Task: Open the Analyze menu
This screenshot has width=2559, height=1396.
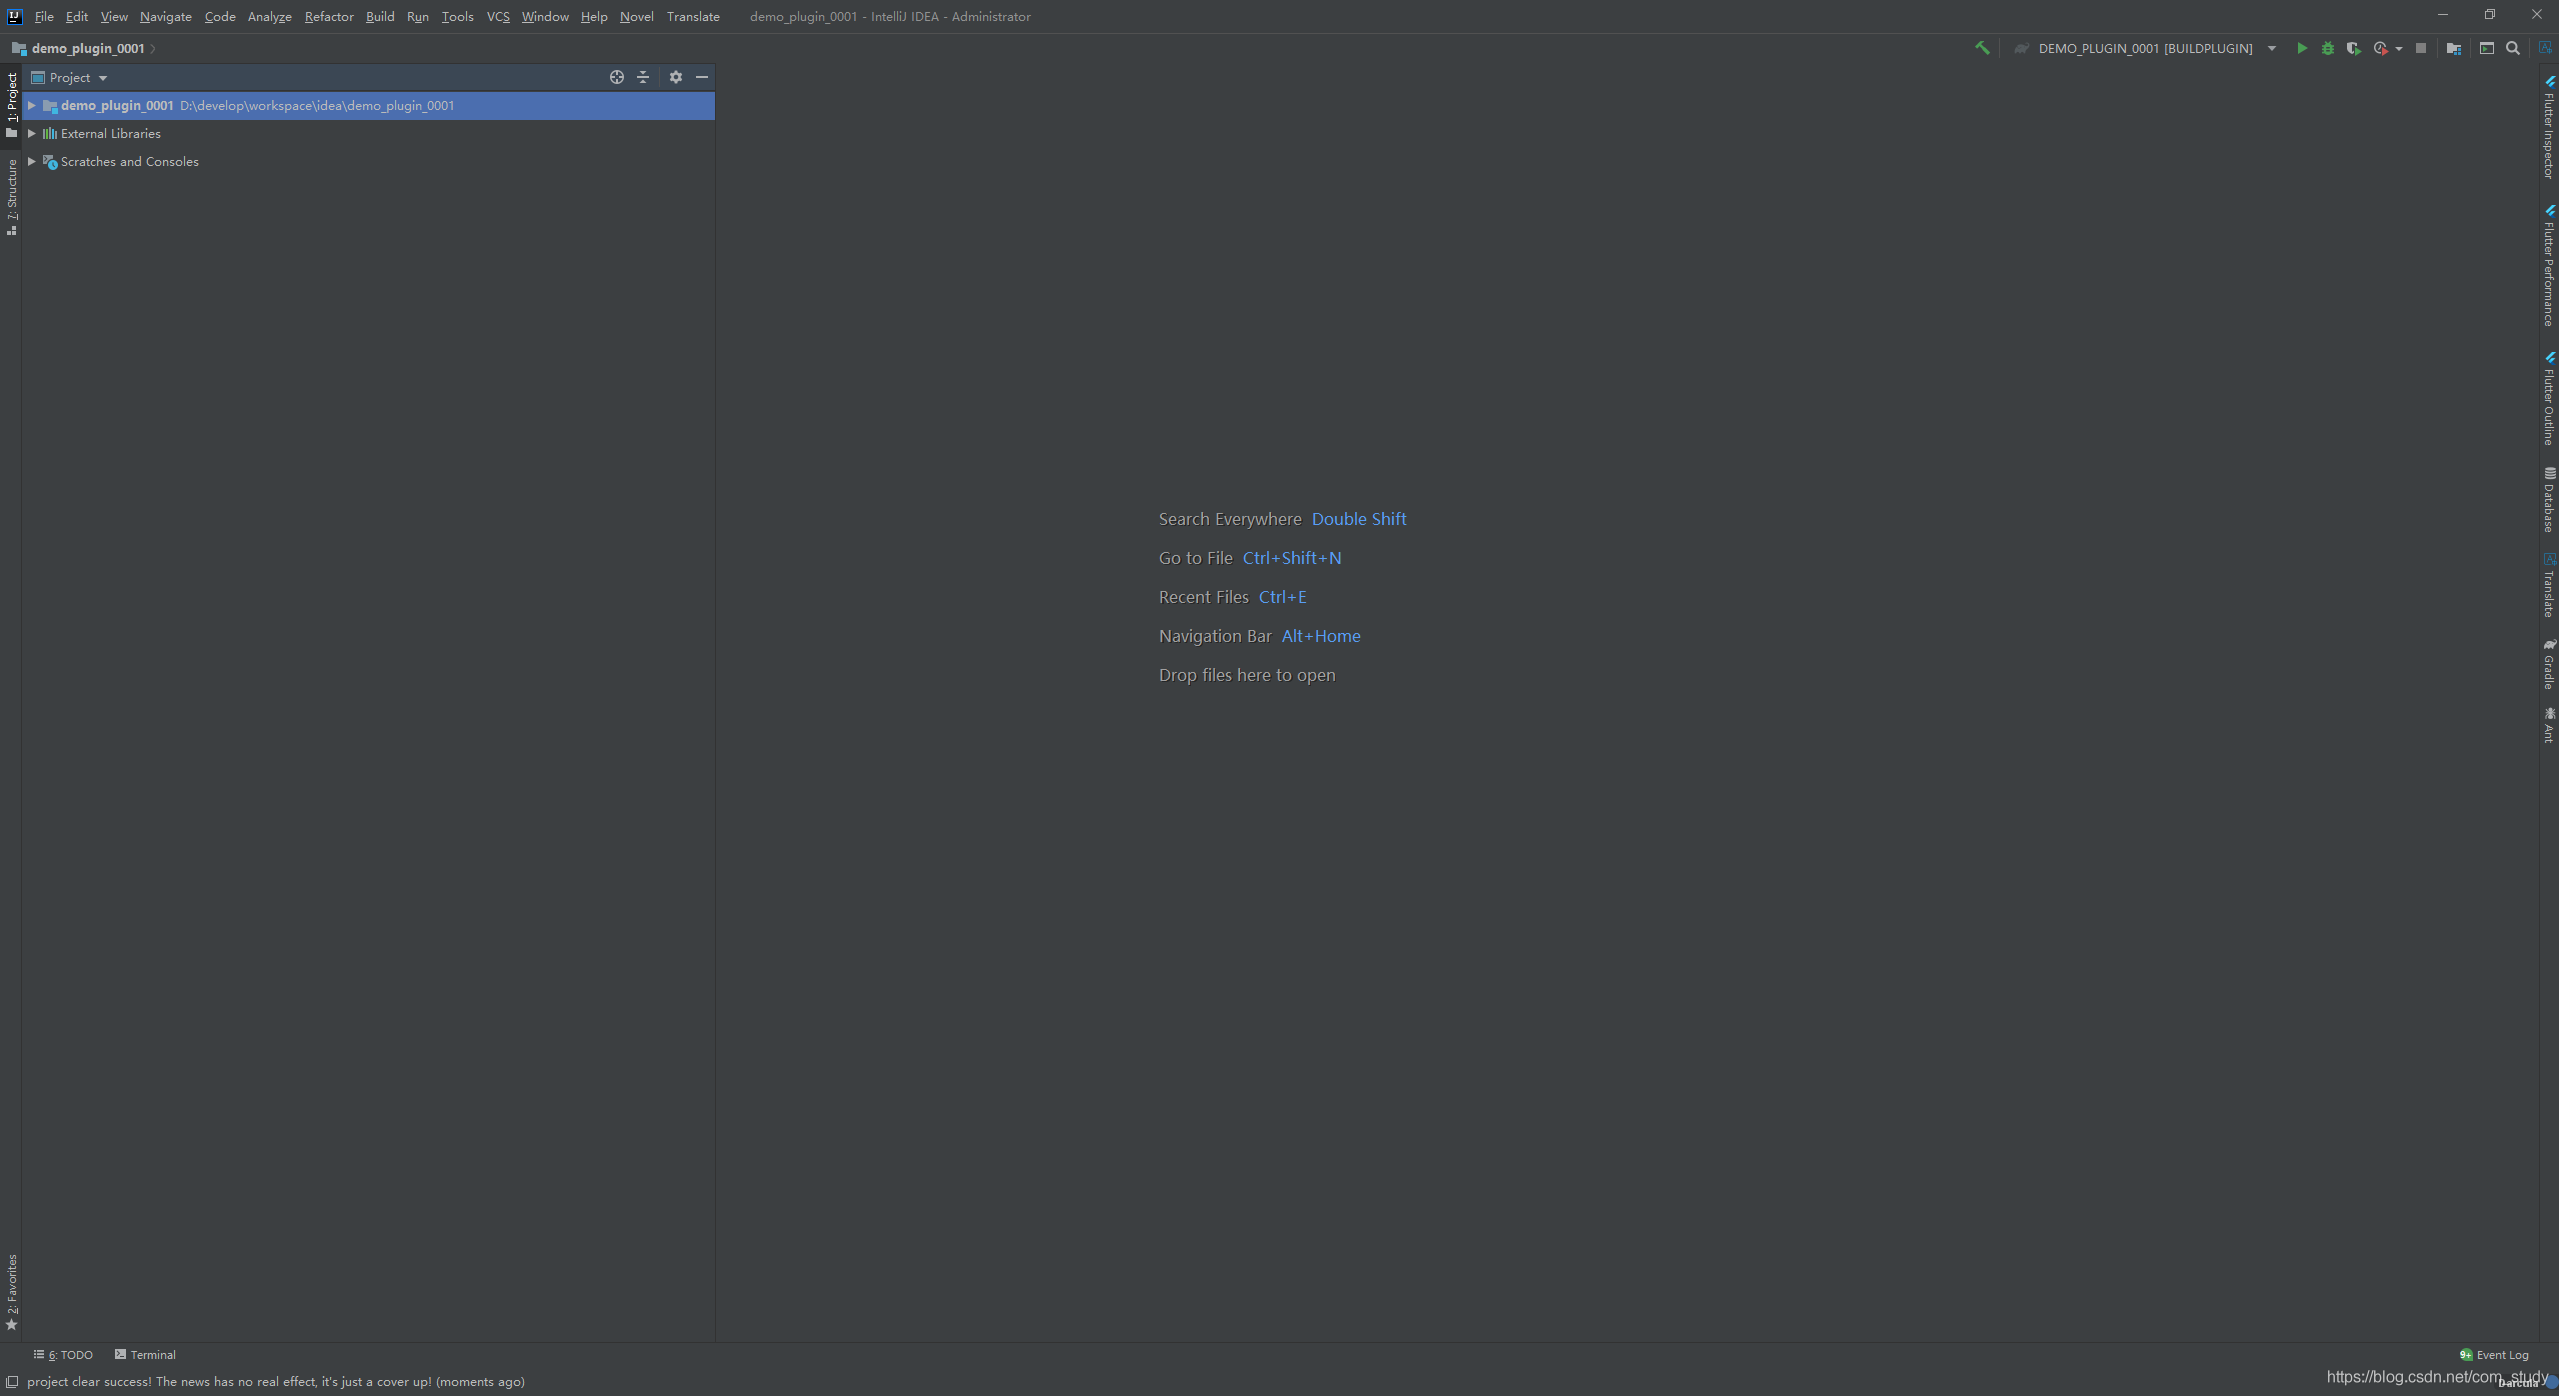Action: [x=270, y=16]
